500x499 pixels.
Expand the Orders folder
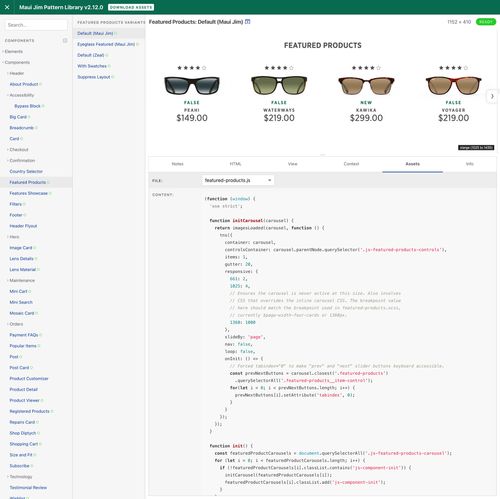coord(15,324)
